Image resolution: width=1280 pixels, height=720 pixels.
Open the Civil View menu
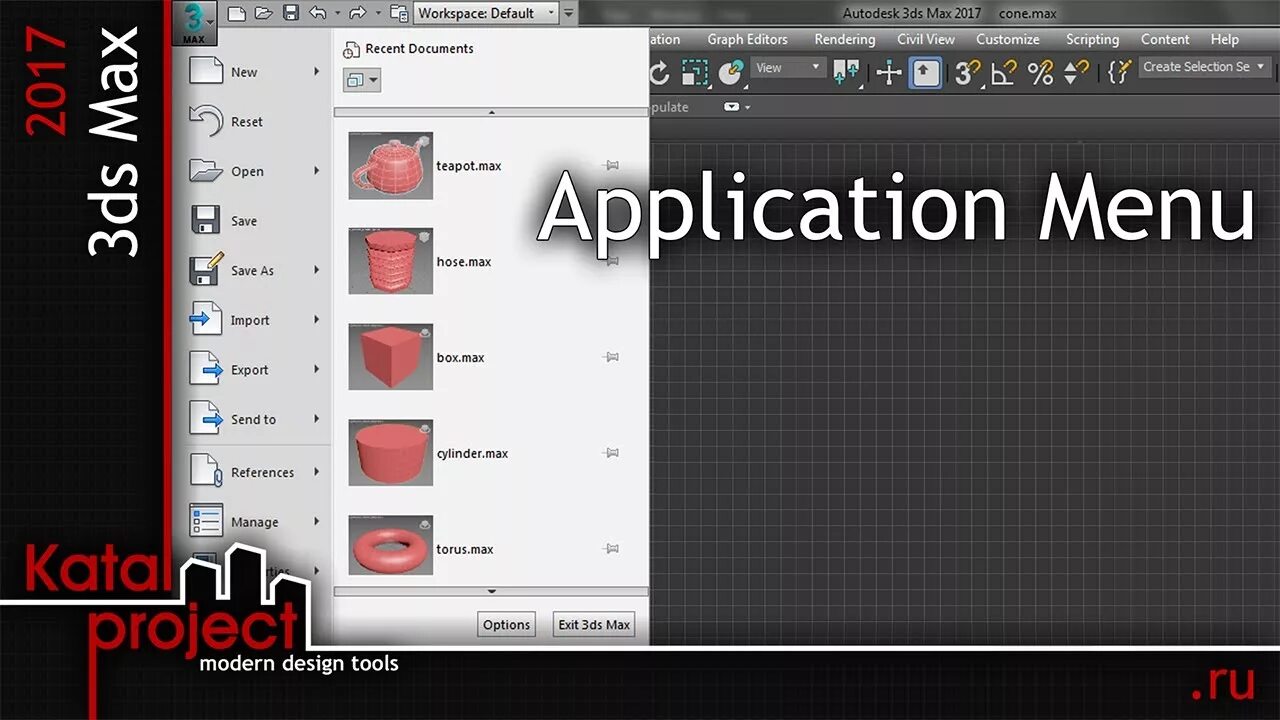pyautogui.click(x=925, y=39)
